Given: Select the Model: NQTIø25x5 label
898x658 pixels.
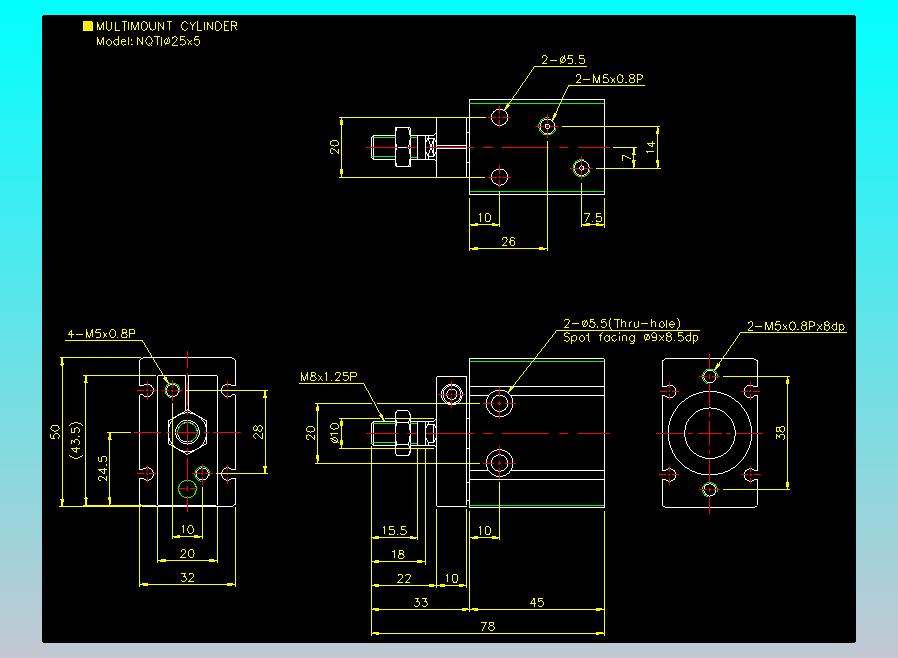Looking at the screenshot, I should pyautogui.click(x=148, y=41).
